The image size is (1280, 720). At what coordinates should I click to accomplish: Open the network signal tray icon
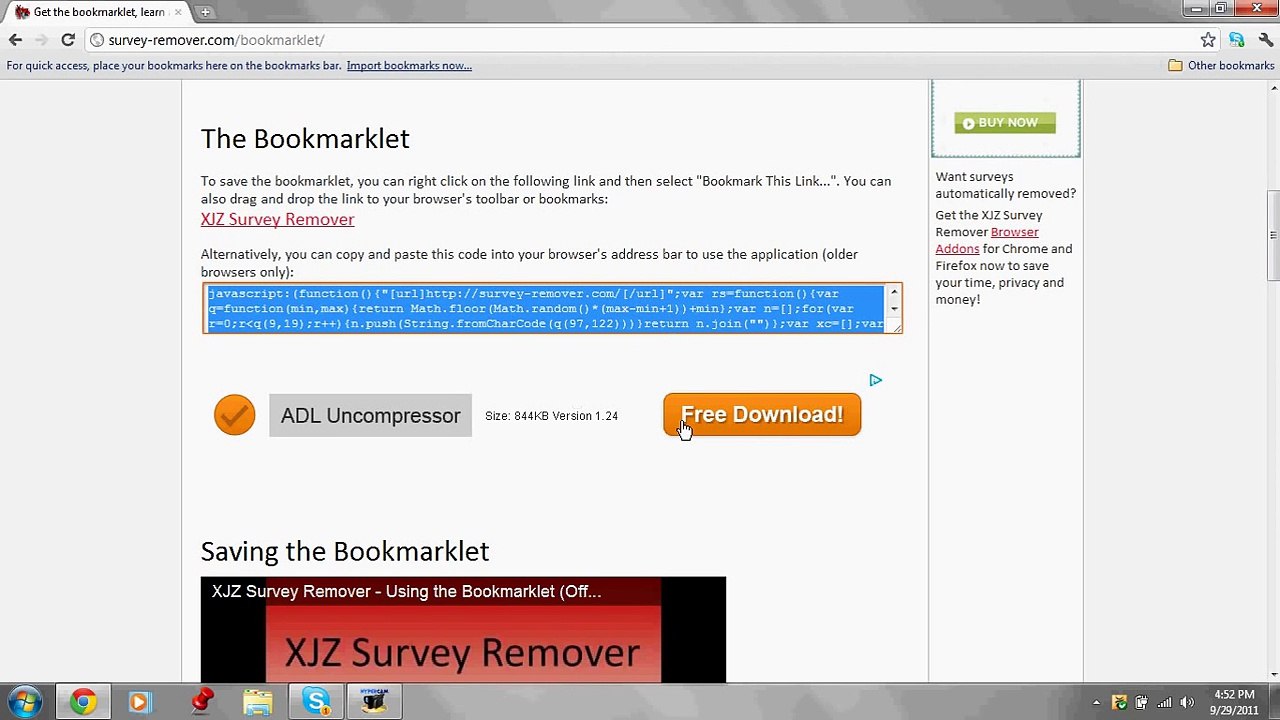(1165, 703)
